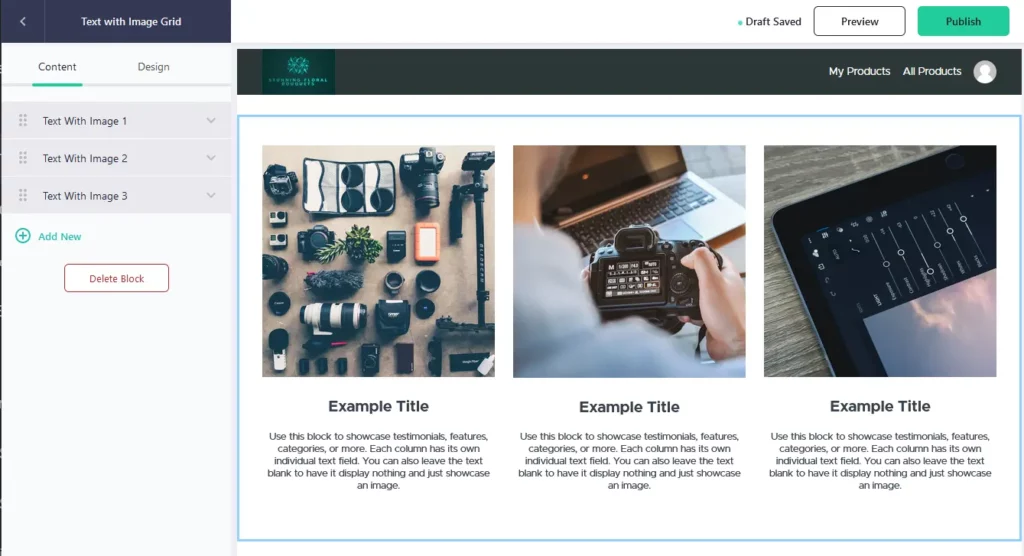
Task: Select the camera and laptop image
Action: [x=629, y=261]
